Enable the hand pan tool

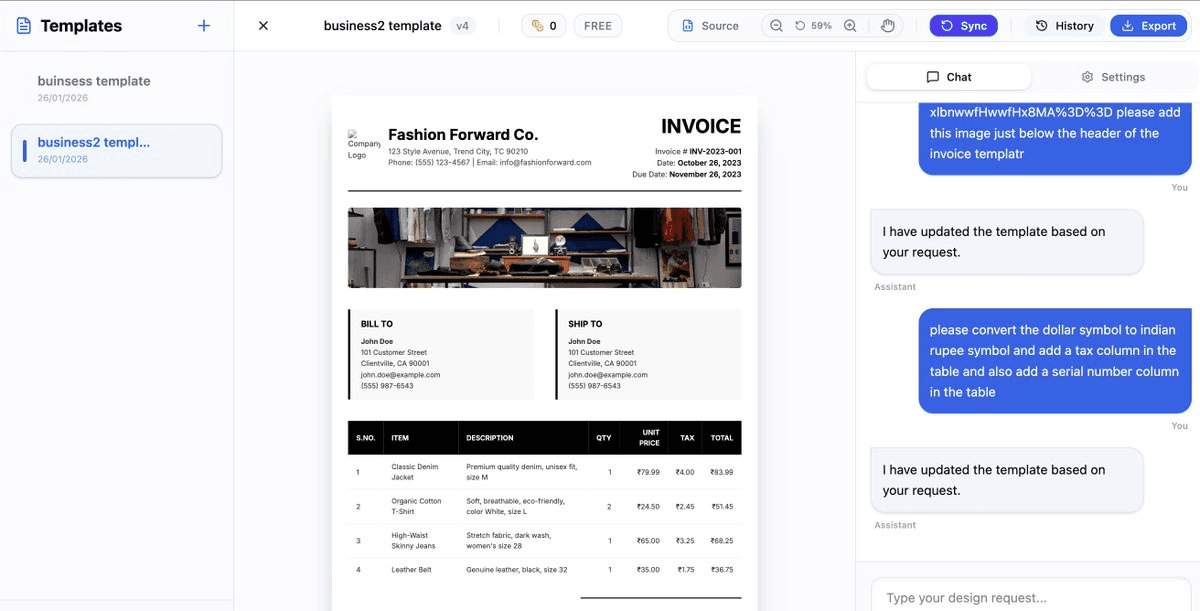(889, 26)
